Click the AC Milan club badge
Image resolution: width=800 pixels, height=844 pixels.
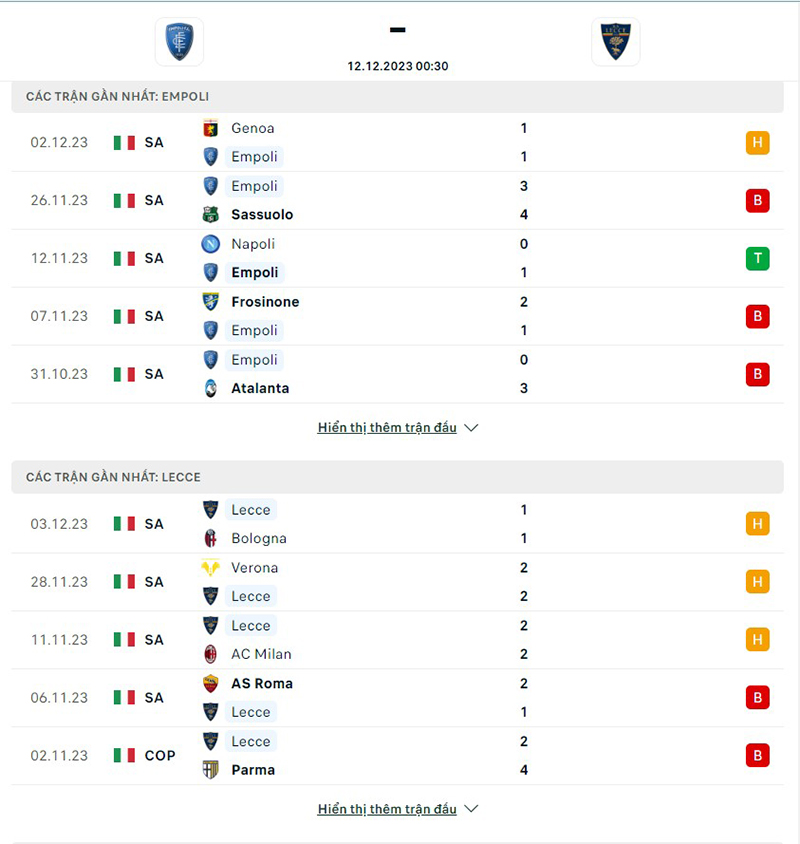coord(210,654)
